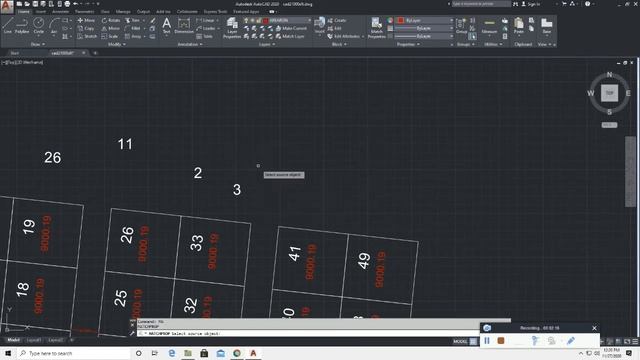Click the MODEL status bar button
This screenshot has width=640, height=360.
point(460,341)
